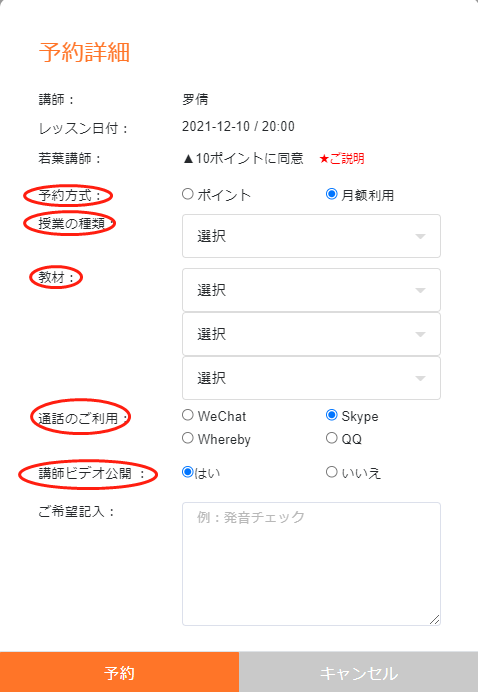Click the ★ご説明 link
Screen dimensions: 478x692
point(342,158)
